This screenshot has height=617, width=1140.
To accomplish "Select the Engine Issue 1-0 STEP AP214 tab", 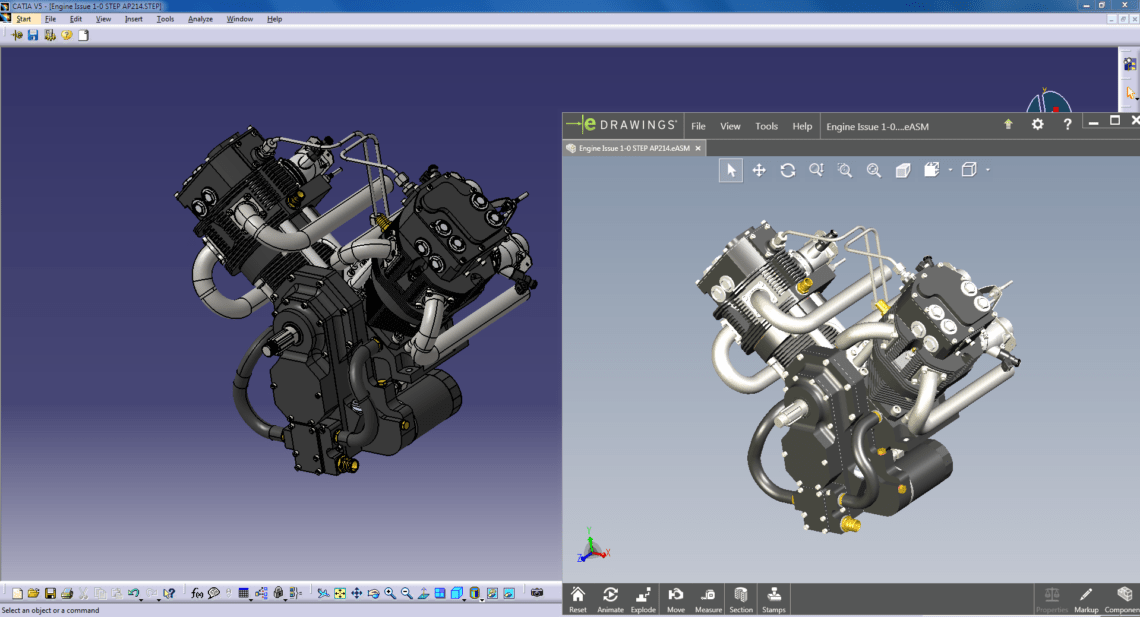I will [x=633, y=147].
